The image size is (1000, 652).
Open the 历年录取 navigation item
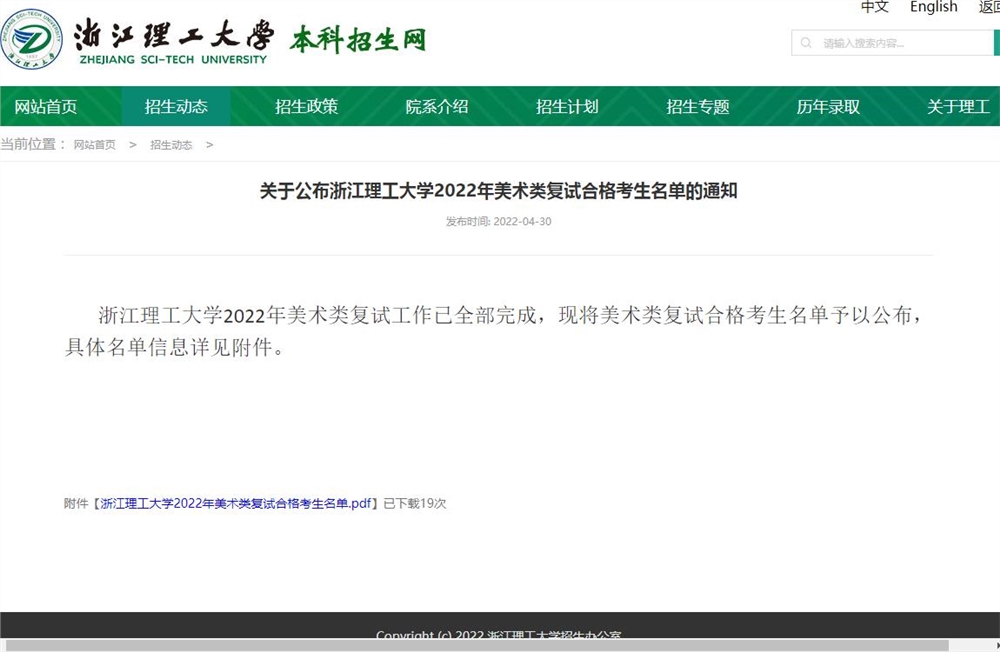pyautogui.click(x=828, y=107)
